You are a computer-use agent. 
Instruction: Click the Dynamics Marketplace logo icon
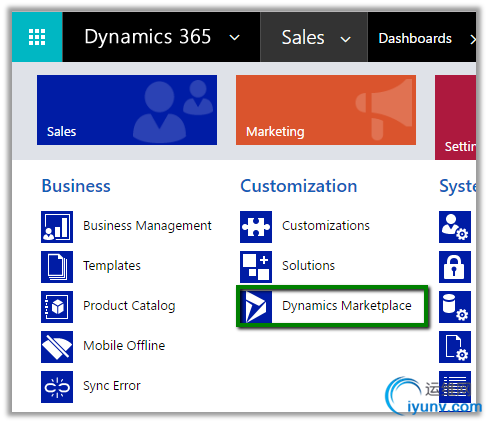coord(256,307)
